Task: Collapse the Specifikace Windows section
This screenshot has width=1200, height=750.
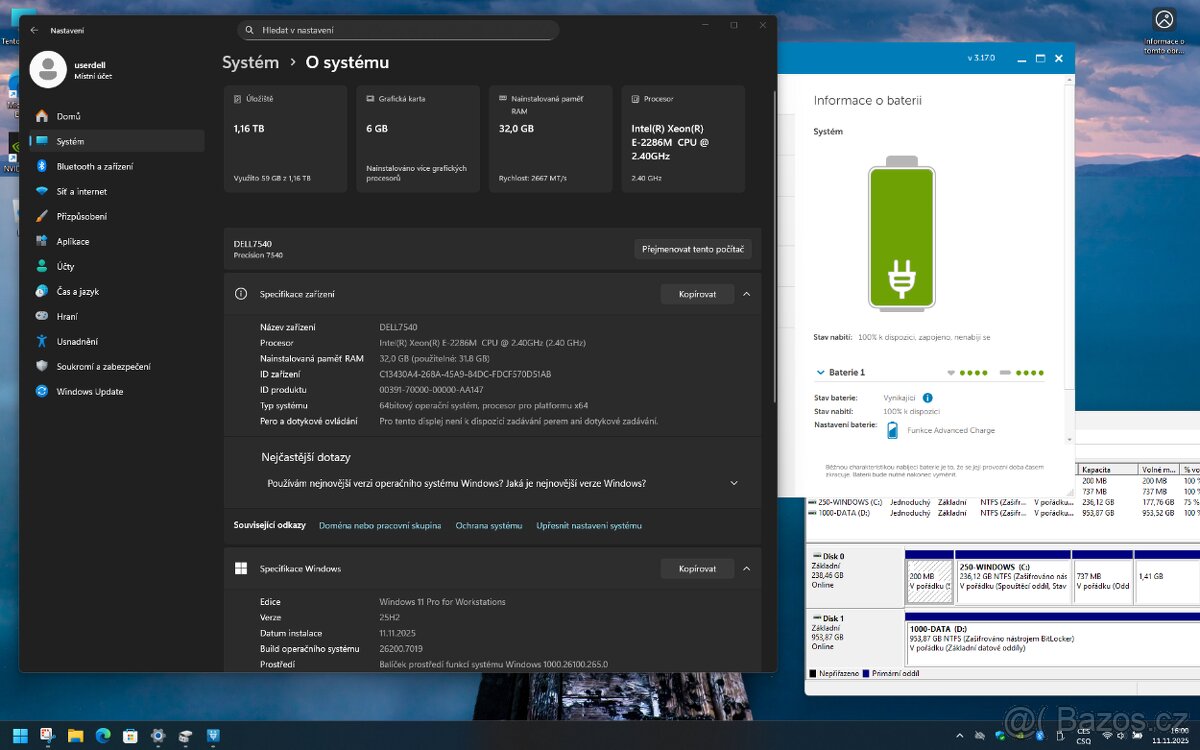Action: pos(746,568)
